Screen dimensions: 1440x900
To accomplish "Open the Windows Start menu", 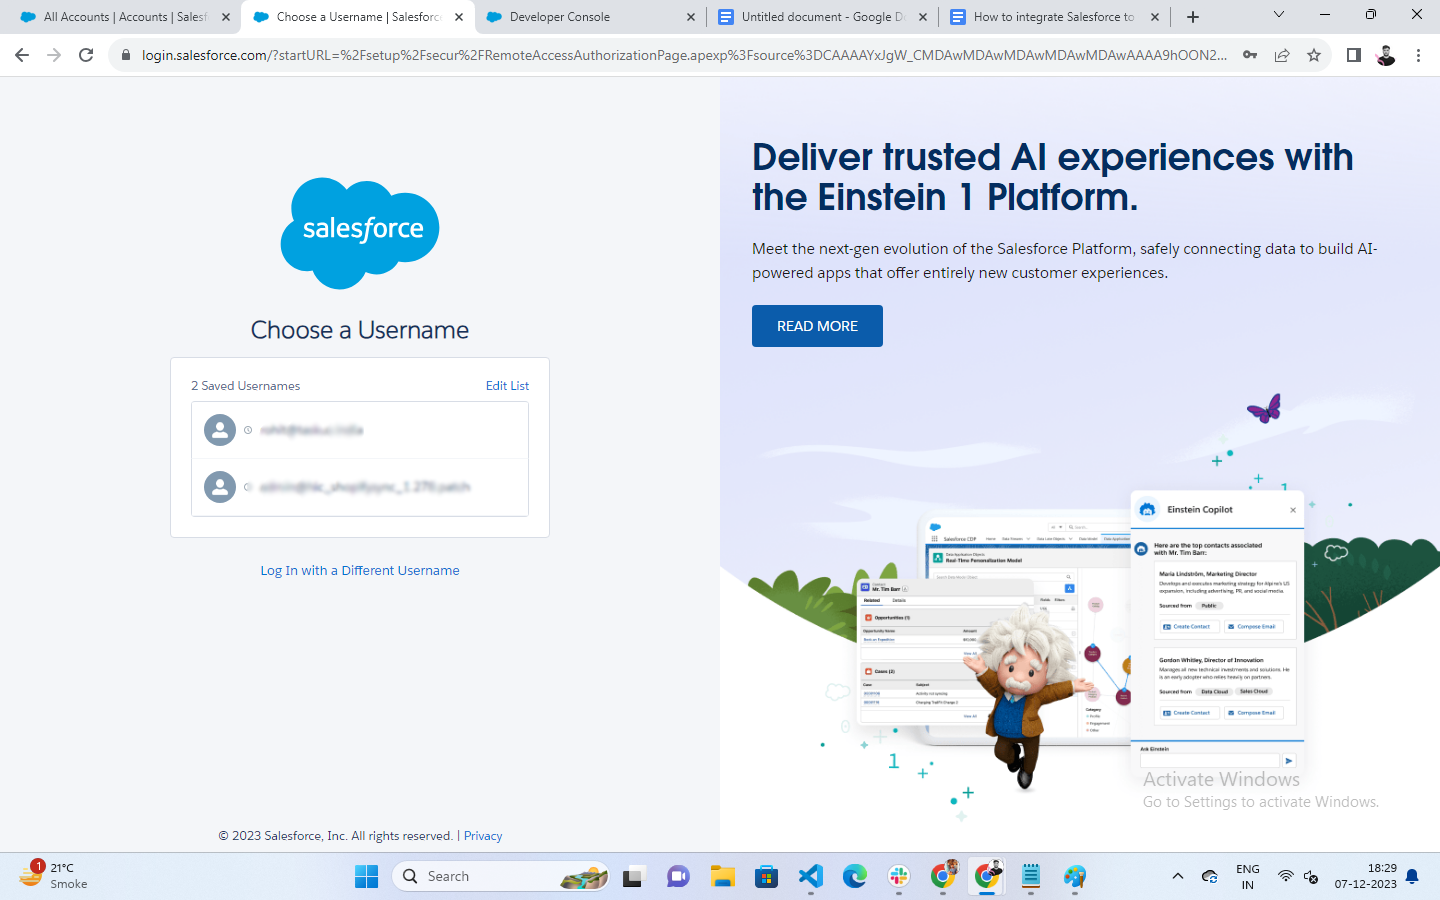I will coord(366,877).
